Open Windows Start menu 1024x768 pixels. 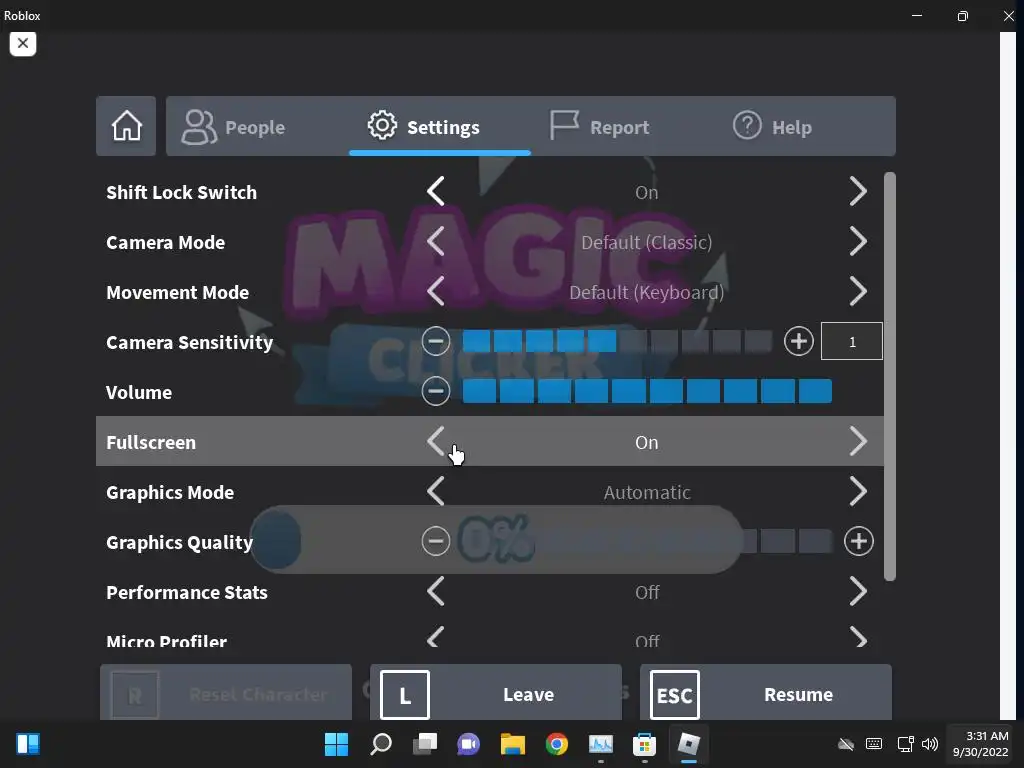click(336, 744)
